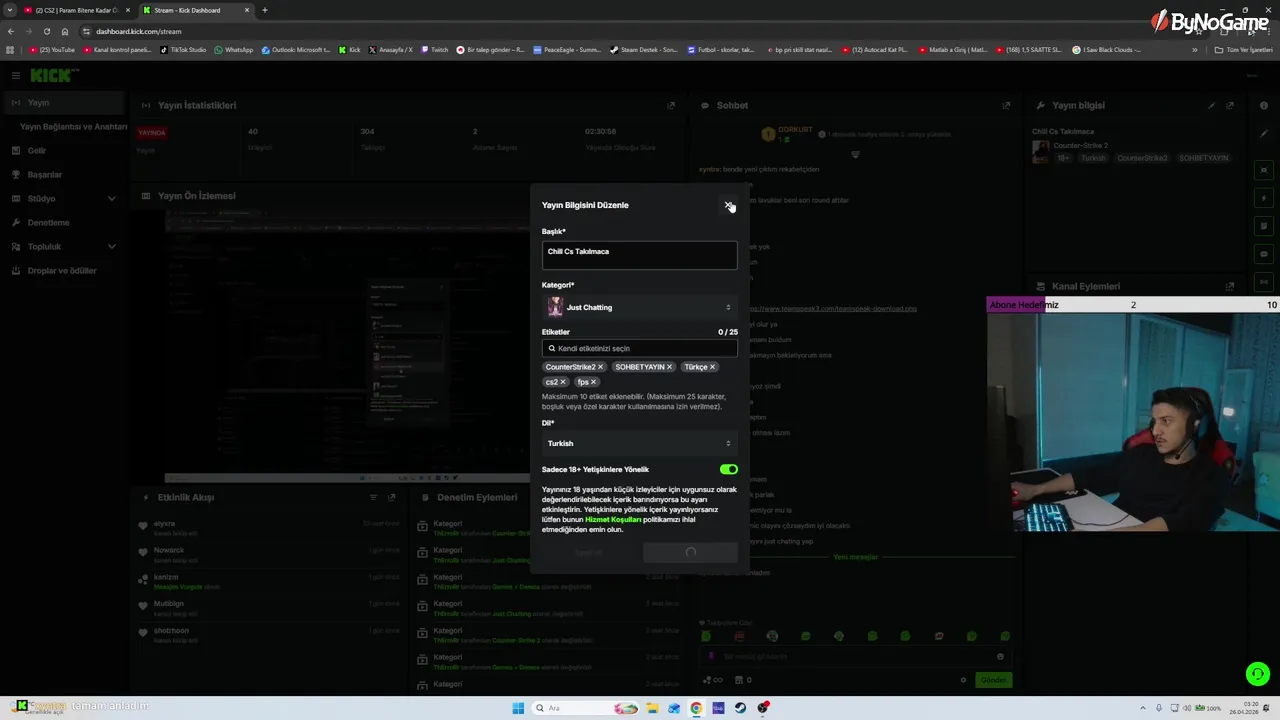Close the Yayın Bilgisini Düzenle dialog
The image size is (1280, 720).
point(728,205)
